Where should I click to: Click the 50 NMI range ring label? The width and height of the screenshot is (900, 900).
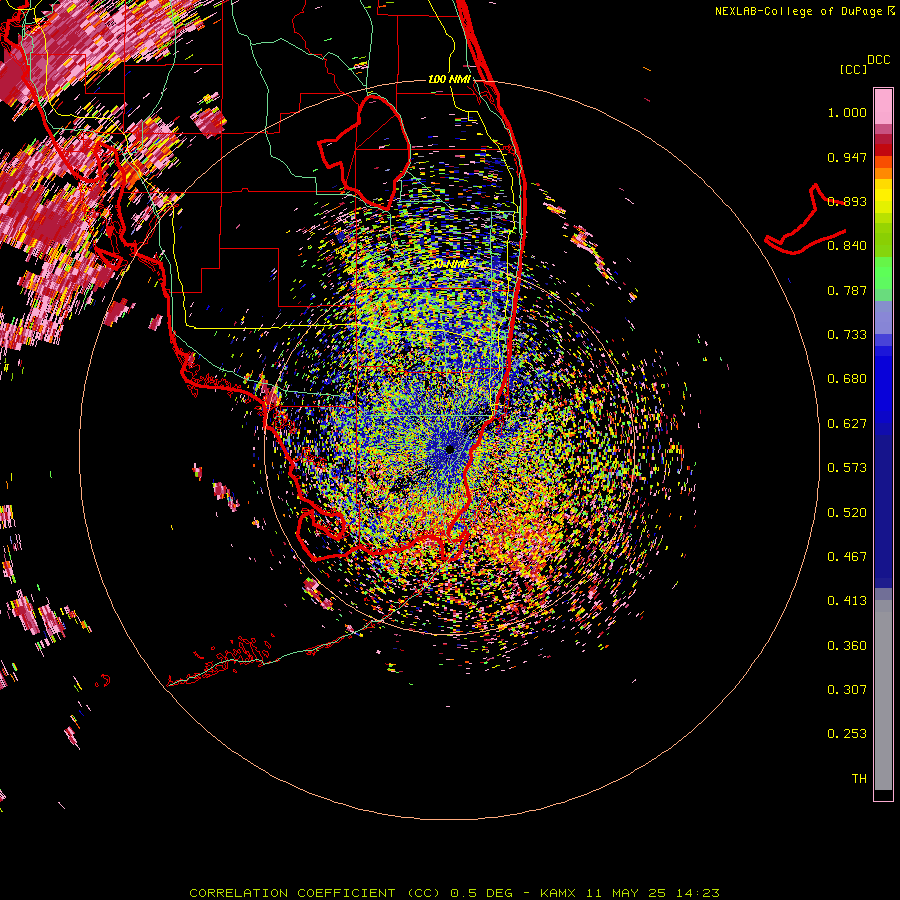(x=450, y=264)
